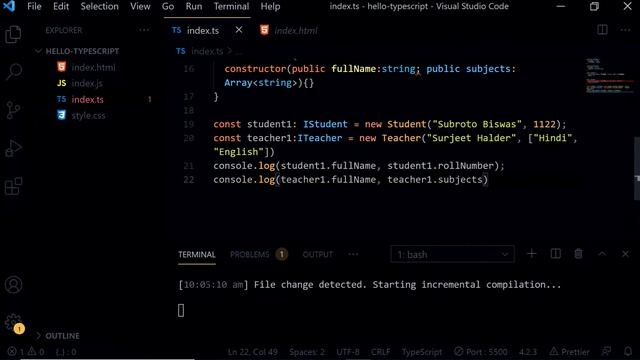Open the Source Control view
Viewport: 640px width, 360px height.
coord(13,110)
